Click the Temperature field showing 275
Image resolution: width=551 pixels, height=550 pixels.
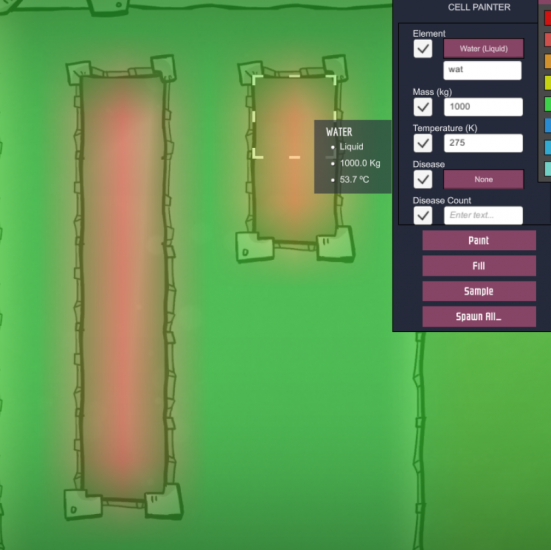(483, 143)
